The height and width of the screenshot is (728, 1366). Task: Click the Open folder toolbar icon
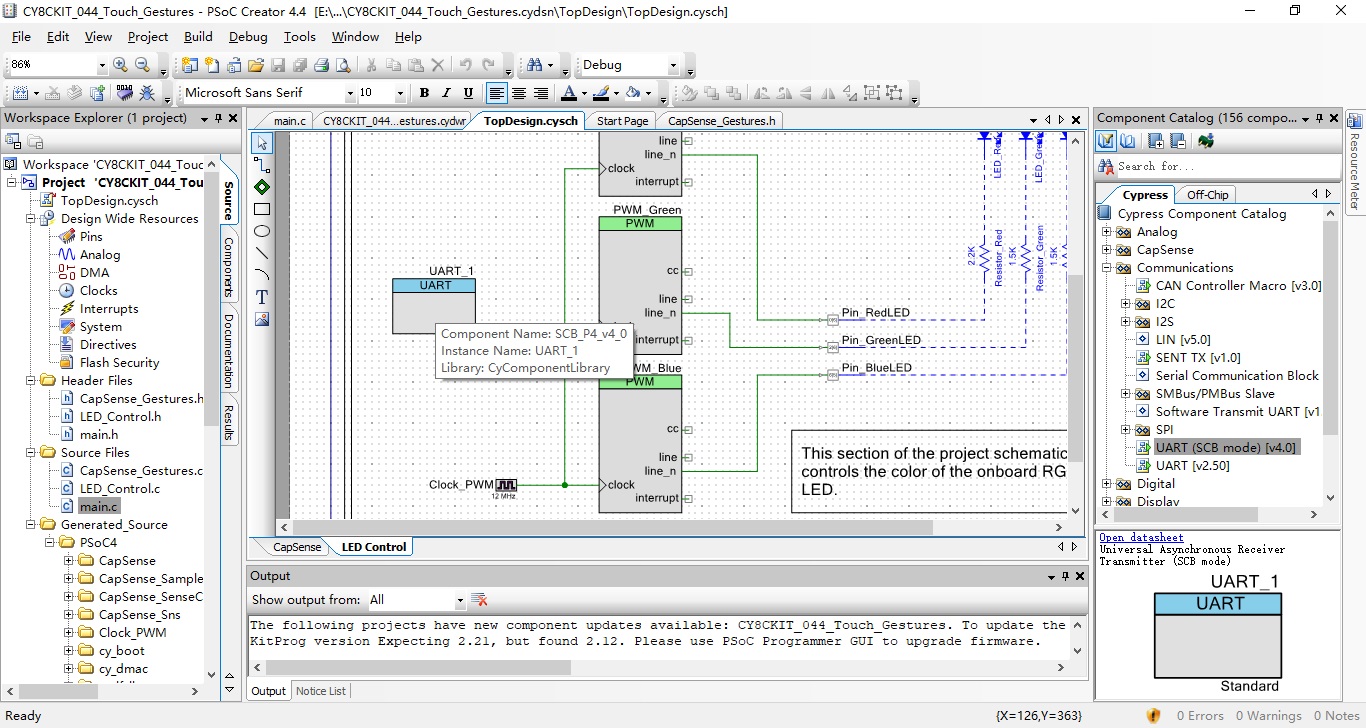coord(255,65)
